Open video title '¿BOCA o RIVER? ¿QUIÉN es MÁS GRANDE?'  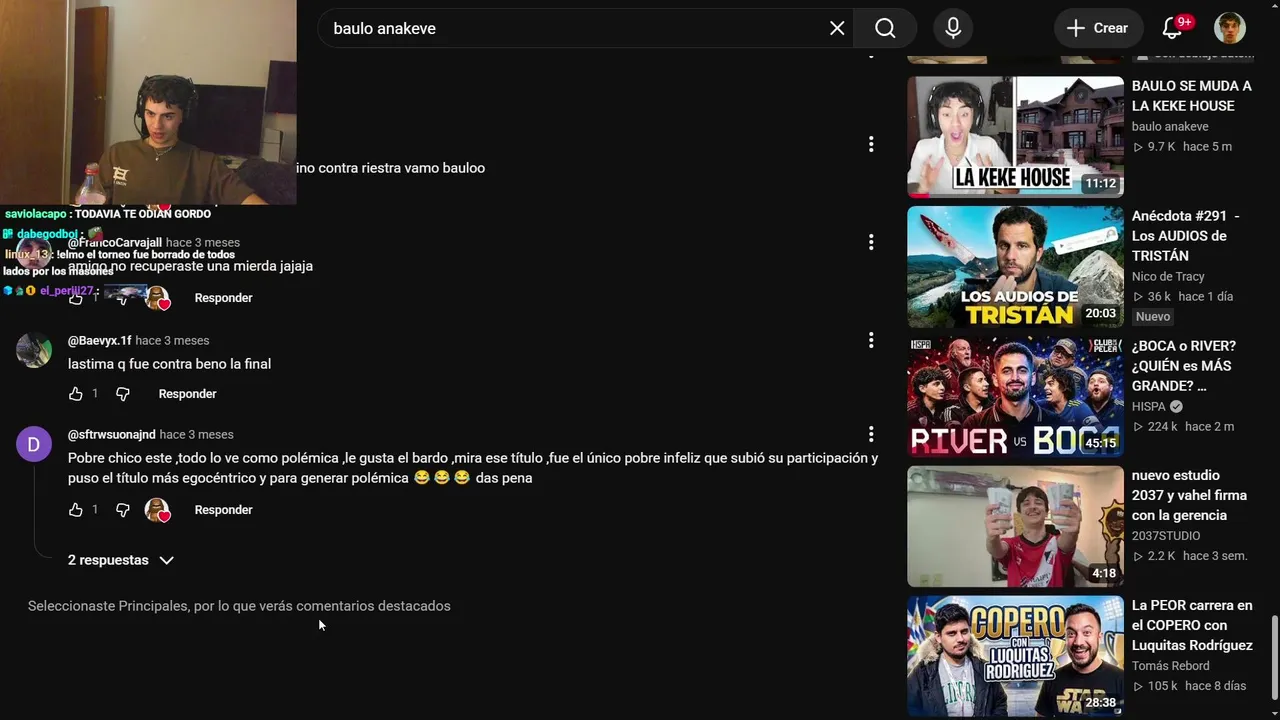[1182, 366]
